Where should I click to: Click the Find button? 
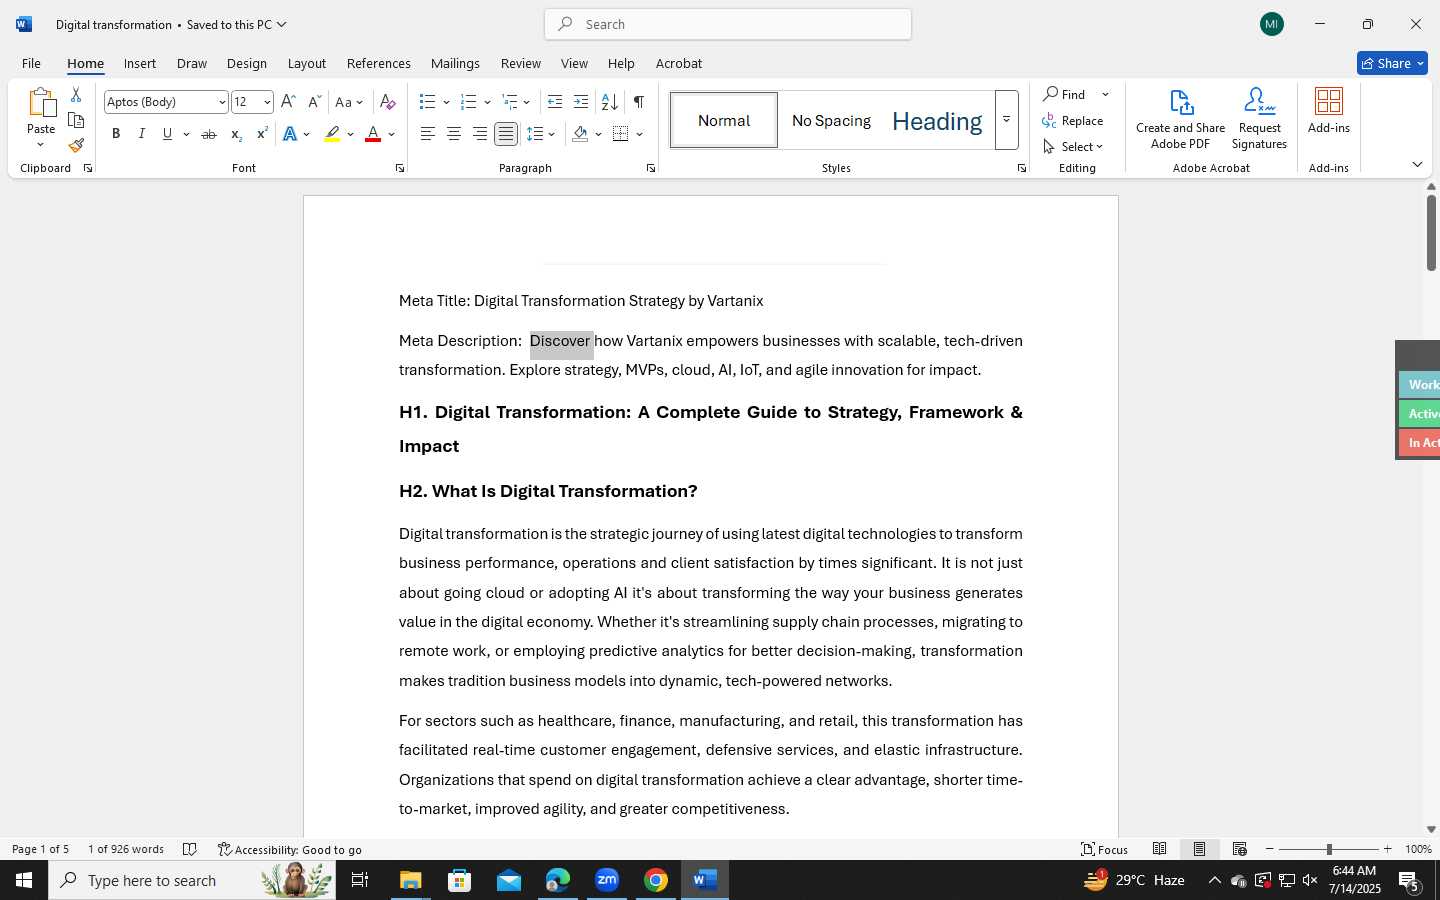click(1065, 94)
